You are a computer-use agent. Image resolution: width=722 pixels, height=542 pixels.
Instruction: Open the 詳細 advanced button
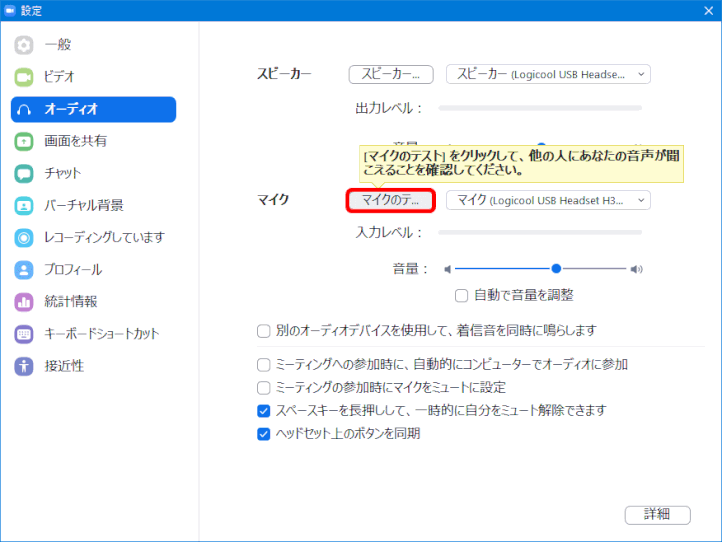(658, 515)
